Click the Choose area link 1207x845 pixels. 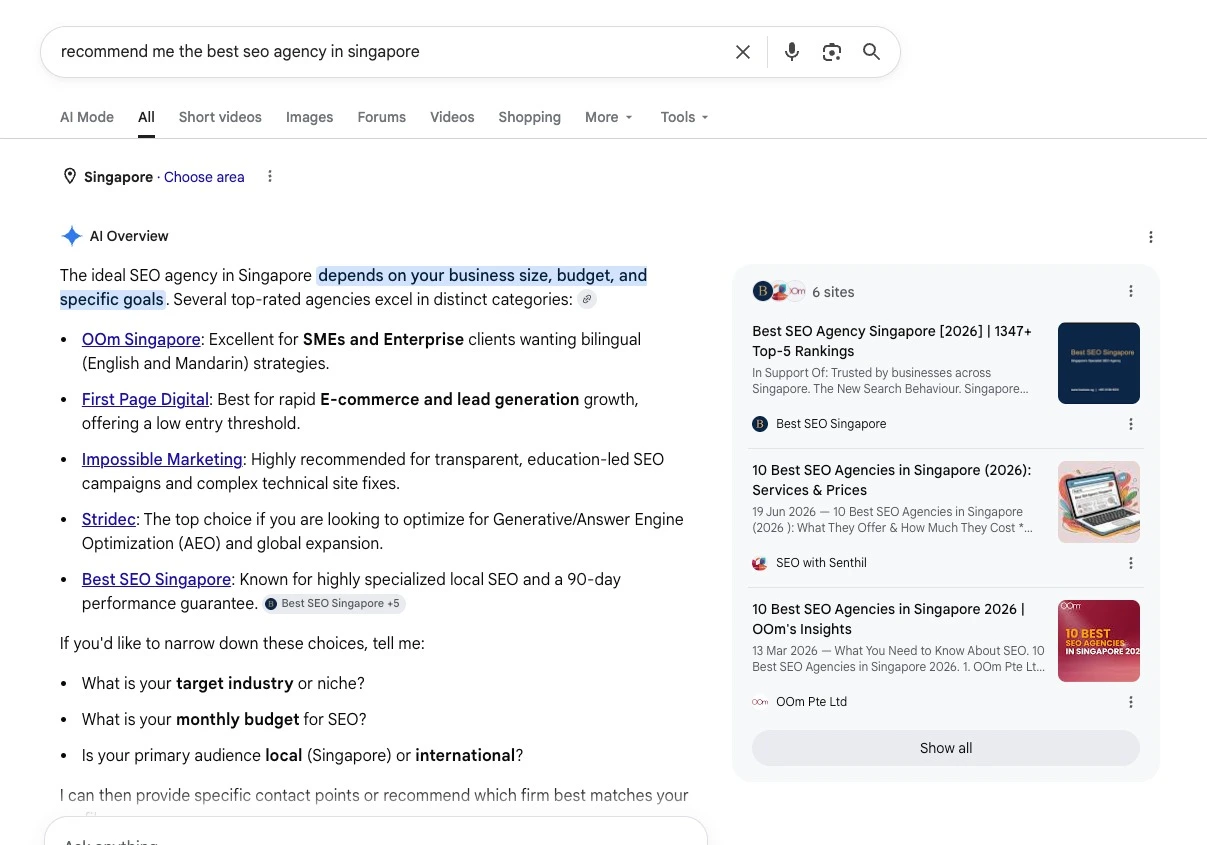204,177
